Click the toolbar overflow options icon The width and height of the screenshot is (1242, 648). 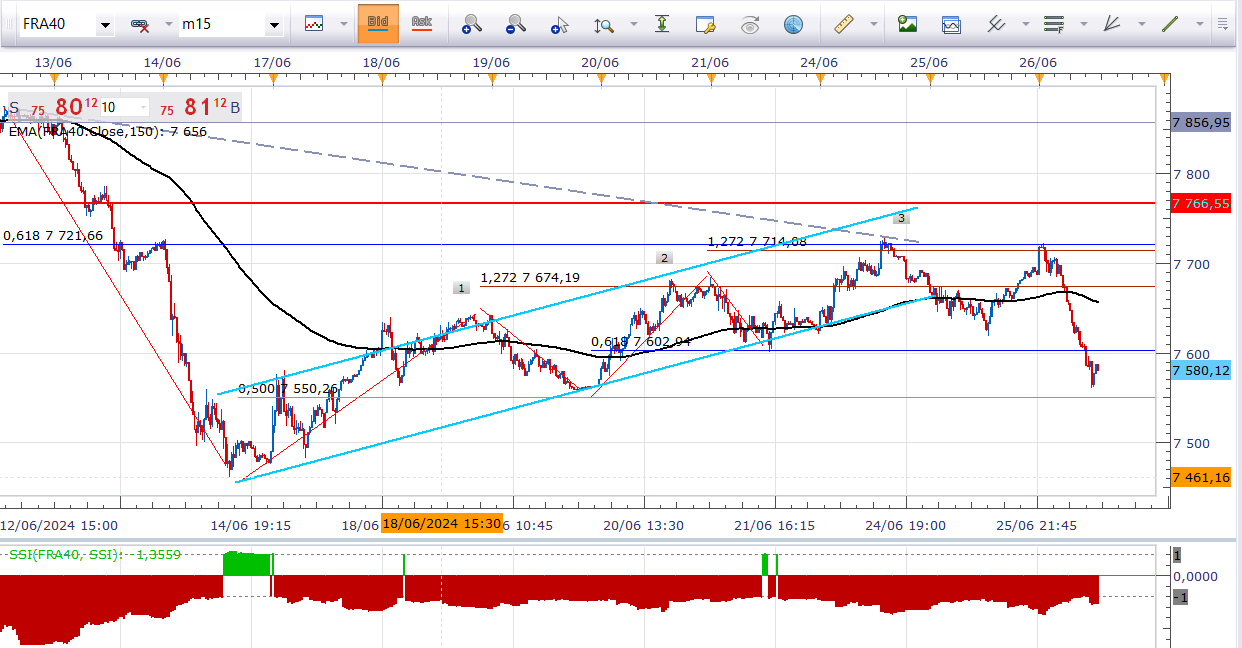point(1220,24)
